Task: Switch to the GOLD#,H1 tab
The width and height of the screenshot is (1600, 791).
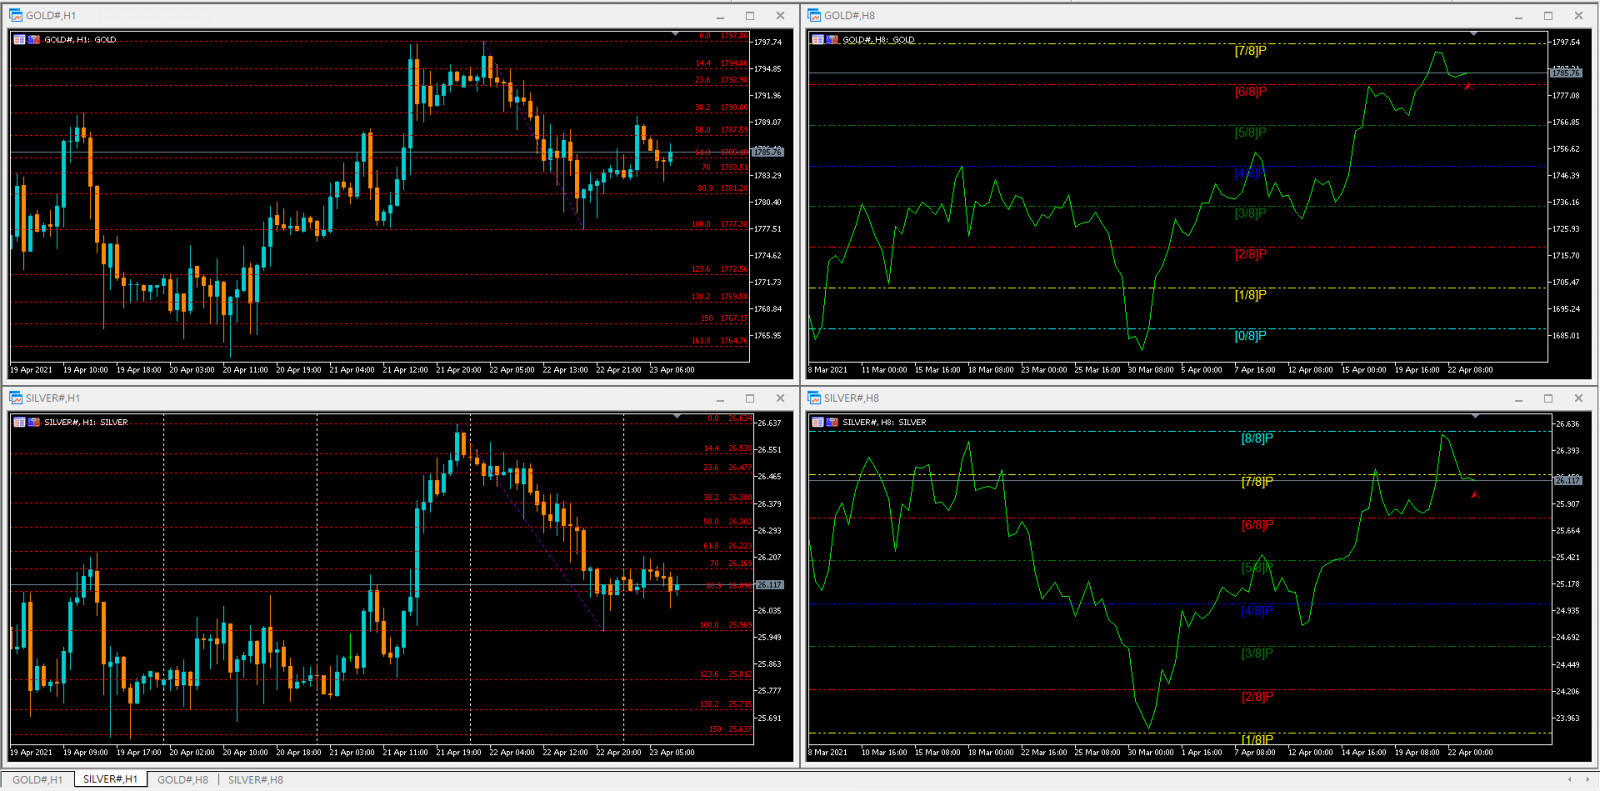Action: click(x=37, y=780)
